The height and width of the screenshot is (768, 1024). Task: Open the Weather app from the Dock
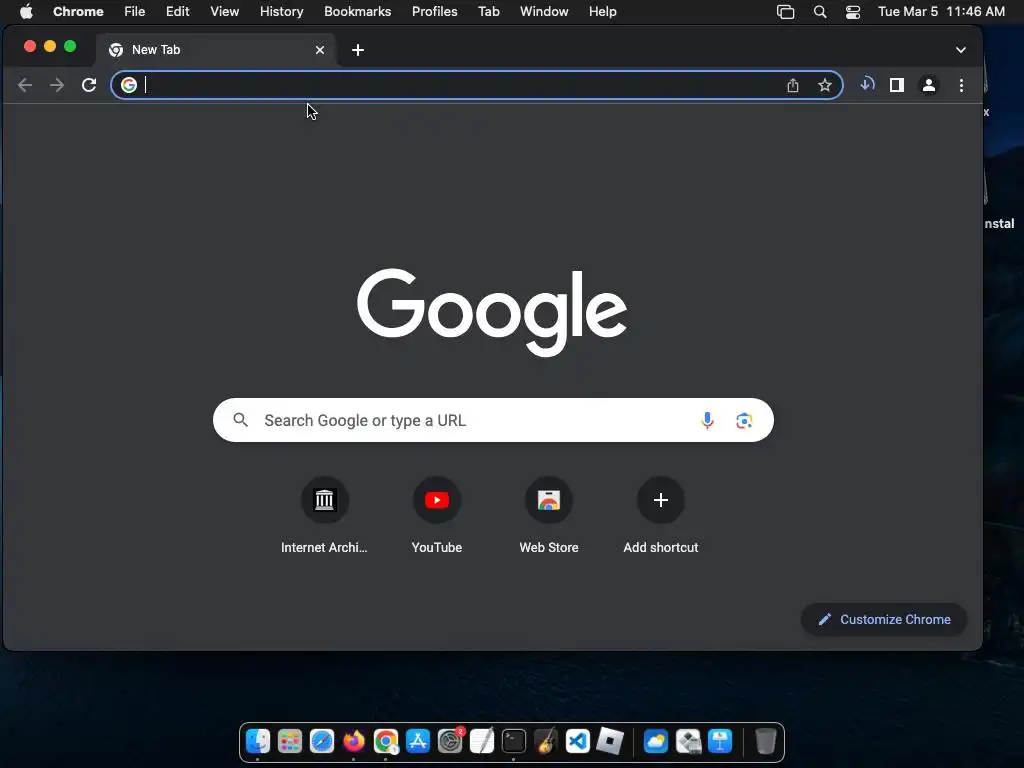[x=656, y=741]
